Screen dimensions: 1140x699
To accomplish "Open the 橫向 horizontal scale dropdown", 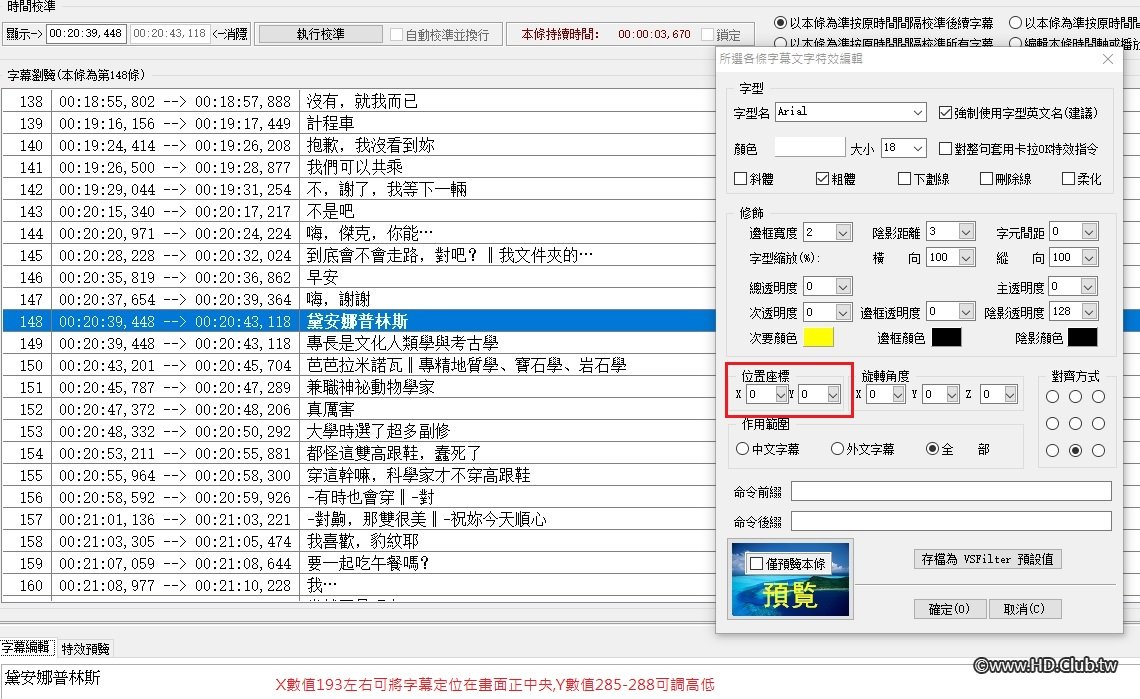I will pyautogui.click(x=966, y=257).
